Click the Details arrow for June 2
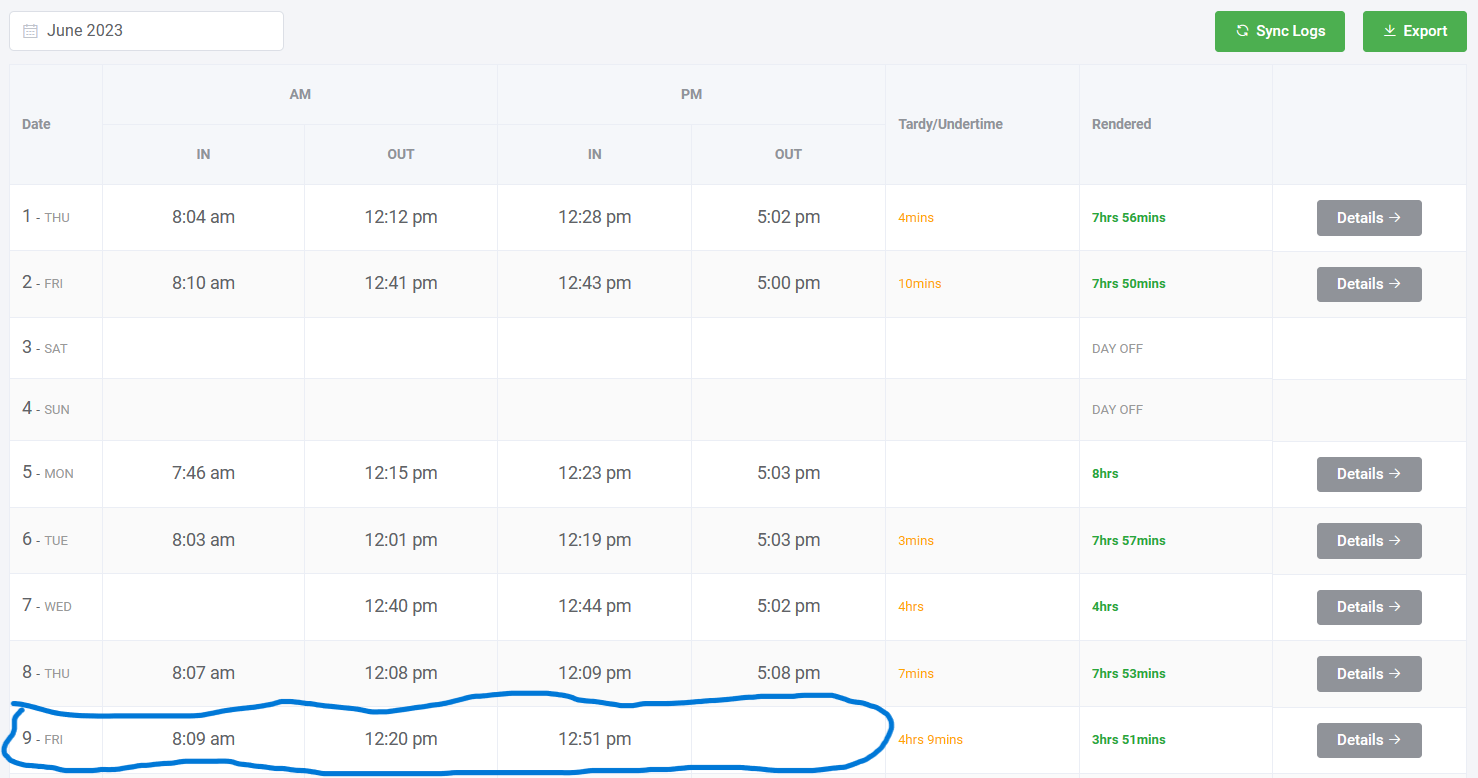The height and width of the screenshot is (778, 1478). (x=1394, y=284)
